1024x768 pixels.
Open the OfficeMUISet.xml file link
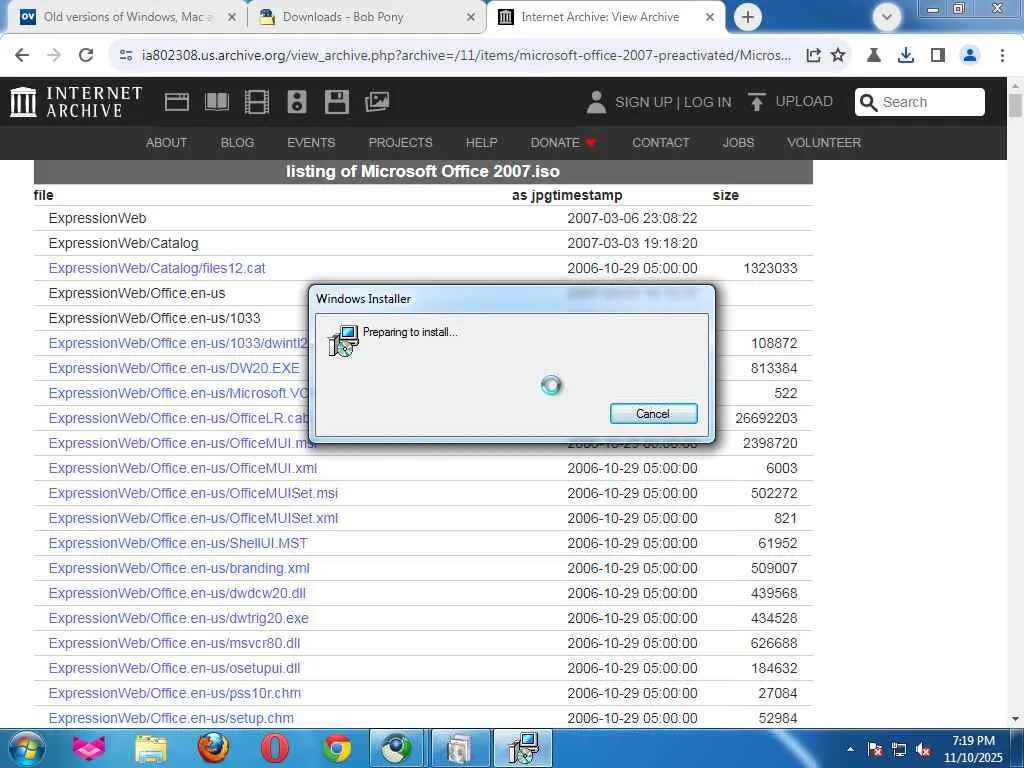193,518
